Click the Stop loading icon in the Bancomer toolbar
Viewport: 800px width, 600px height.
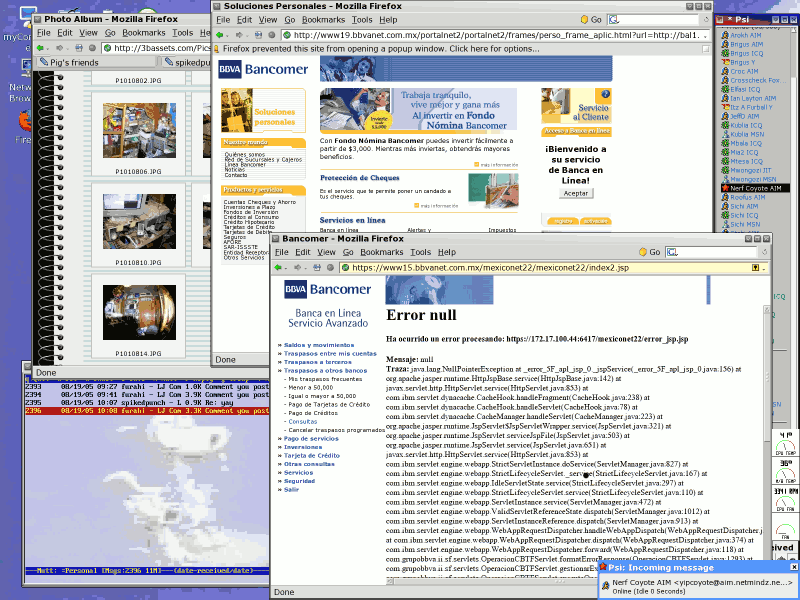[331, 266]
